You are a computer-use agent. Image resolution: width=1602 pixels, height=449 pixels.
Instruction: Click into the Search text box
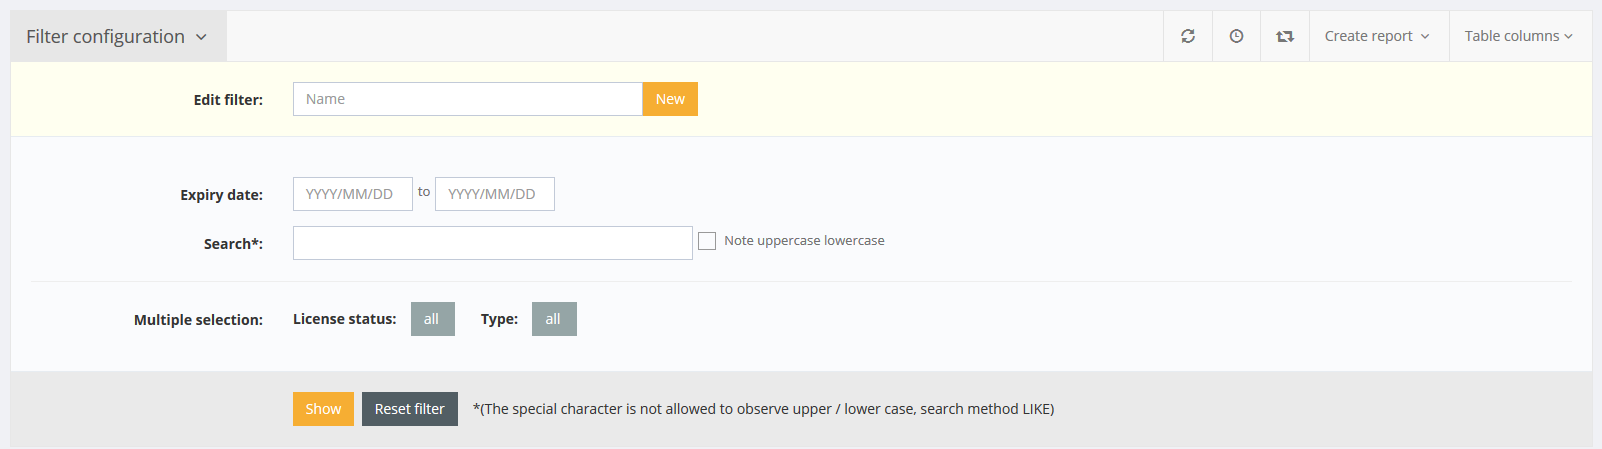[492, 243]
